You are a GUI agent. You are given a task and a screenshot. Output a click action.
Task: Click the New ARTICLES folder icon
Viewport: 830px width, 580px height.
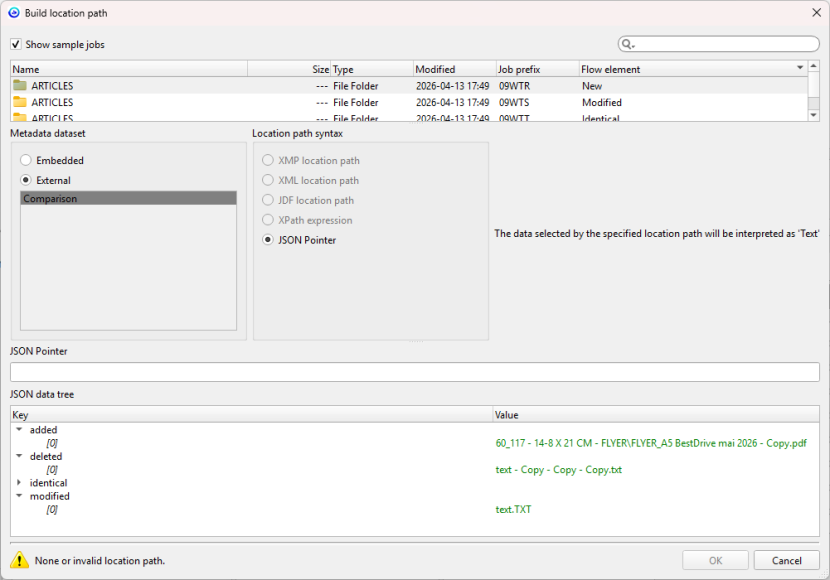pos(20,86)
